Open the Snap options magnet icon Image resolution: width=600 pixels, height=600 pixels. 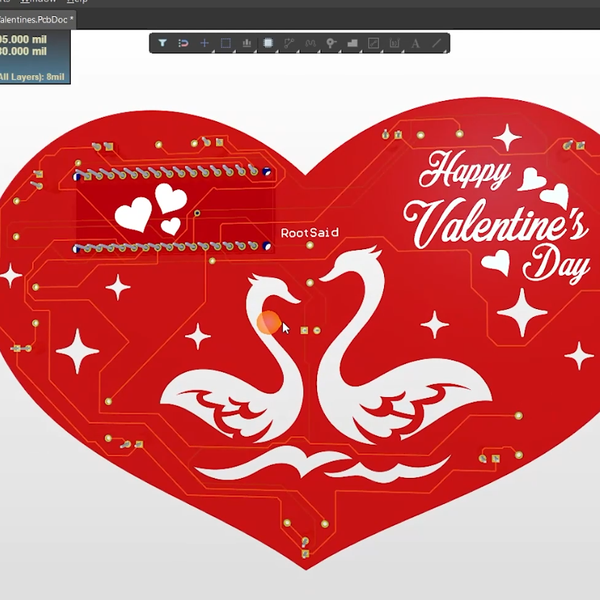click(x=184, y=43)
